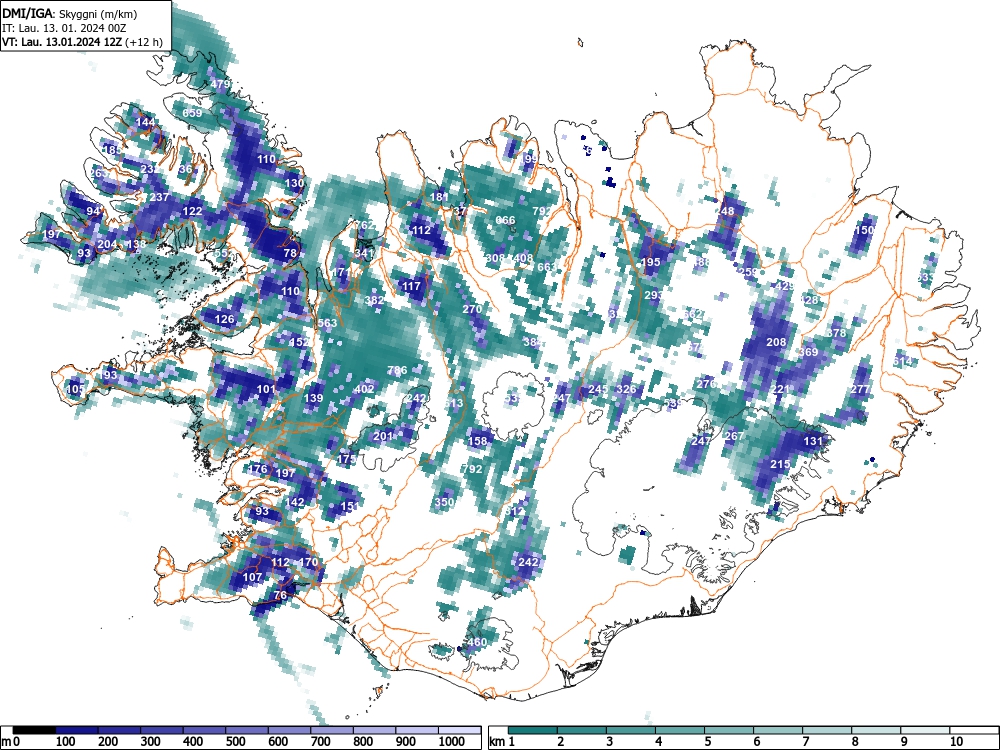Click the visibility value 204
Screen dimensions: 1000x750
pyautogui.click(x=107, y=244)
